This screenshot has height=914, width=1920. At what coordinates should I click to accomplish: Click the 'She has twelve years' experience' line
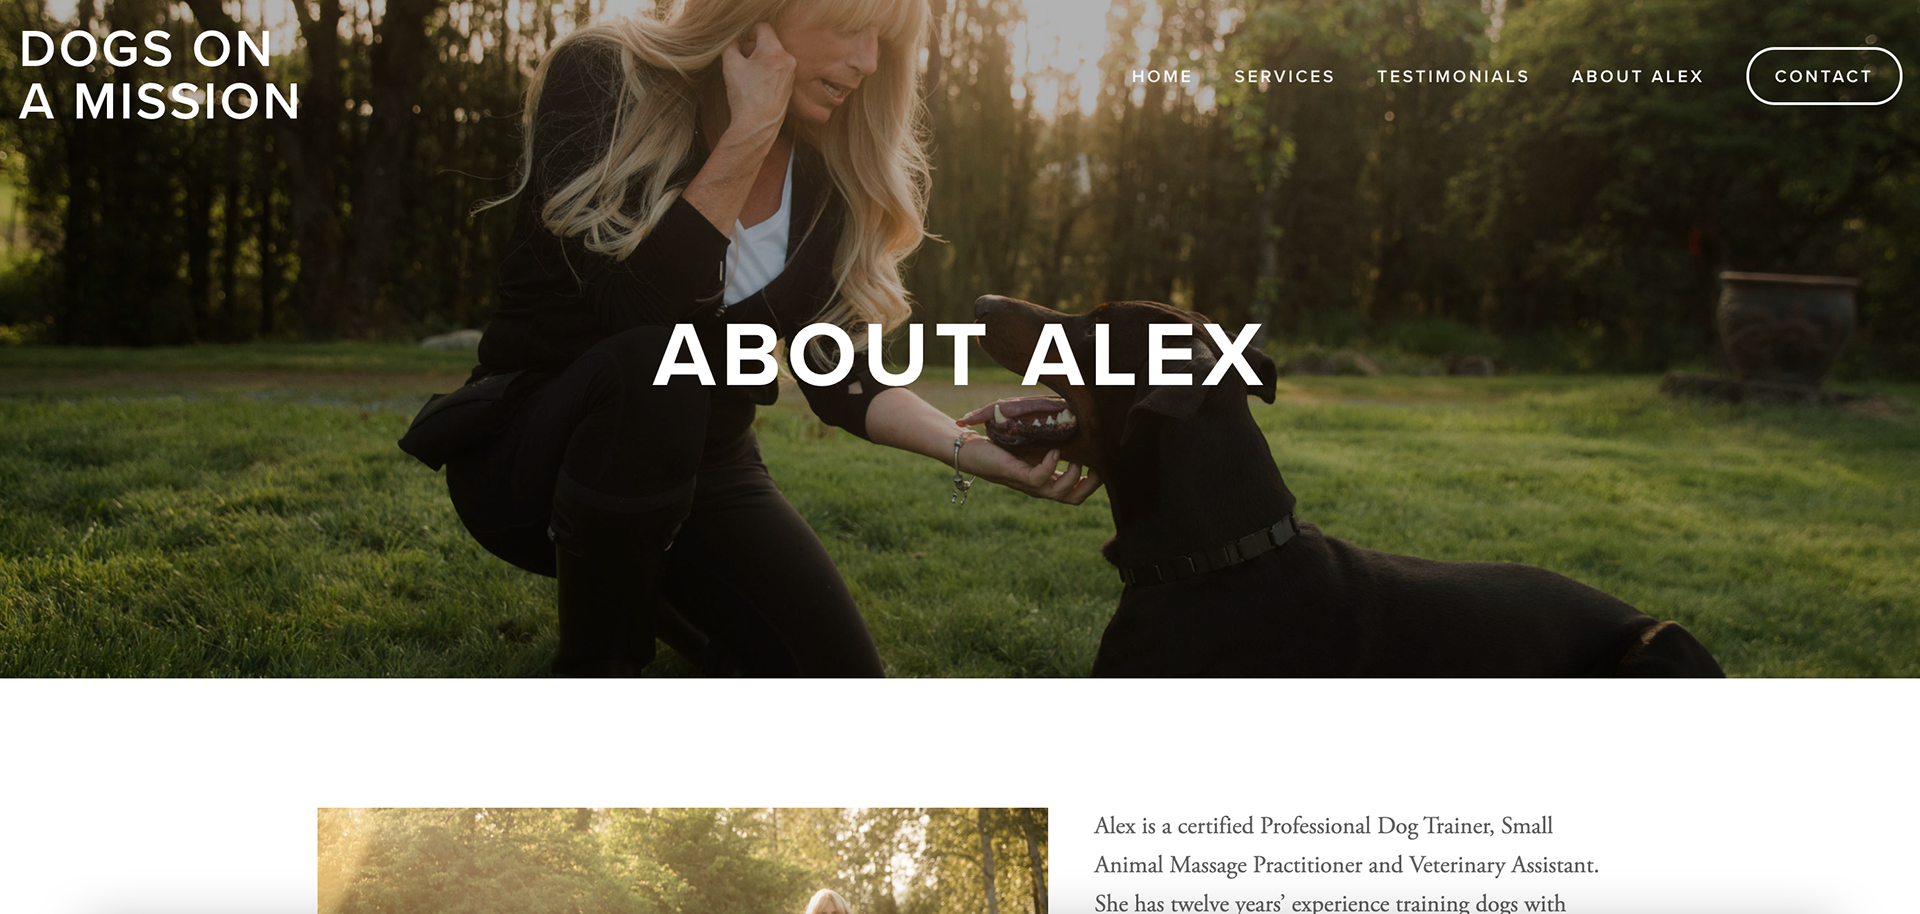point(1330,903)
